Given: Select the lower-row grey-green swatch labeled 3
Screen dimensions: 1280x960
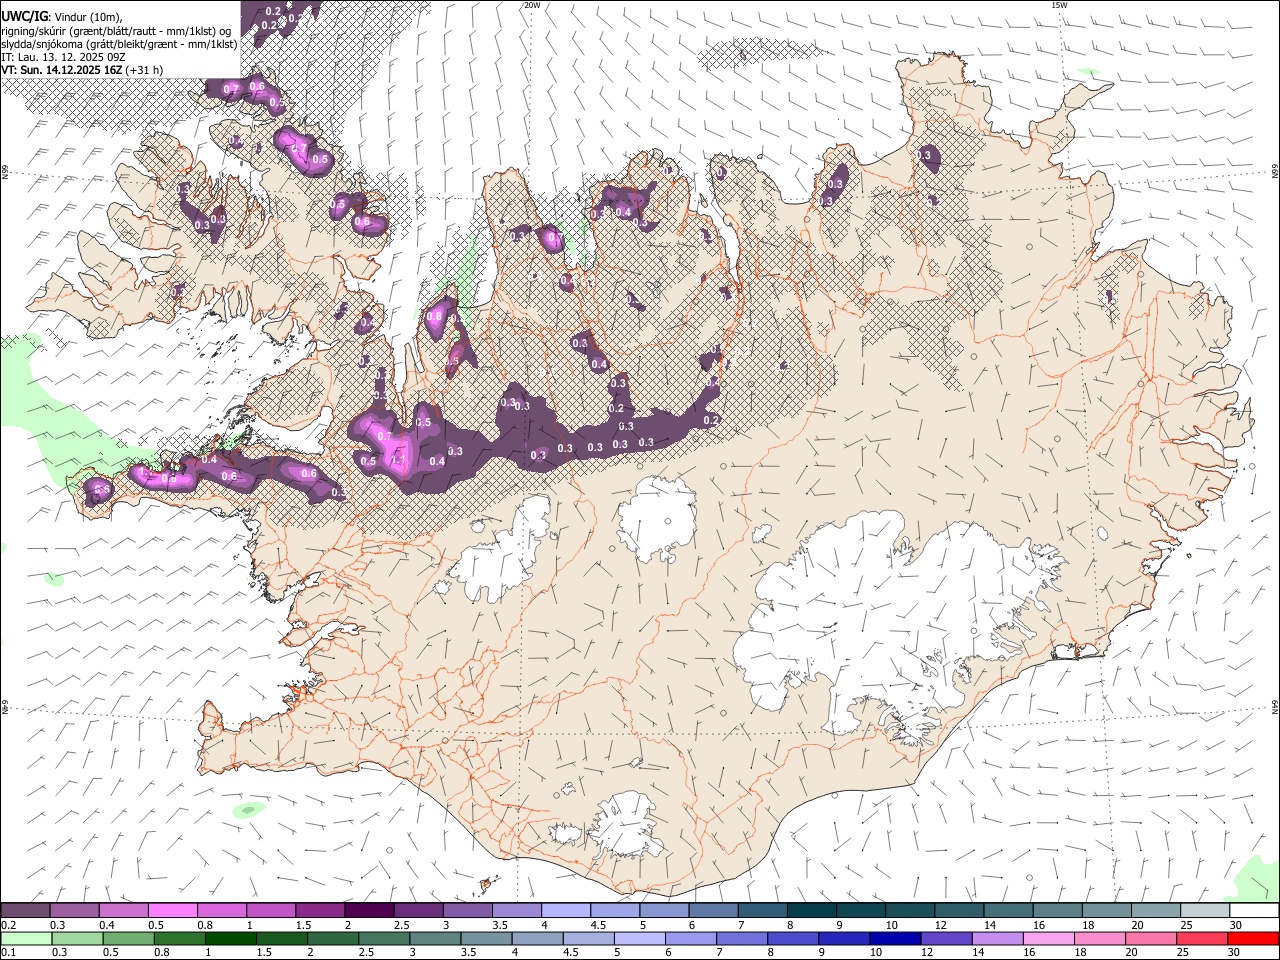Looking at the screenshot, I should tap(435, 939).
